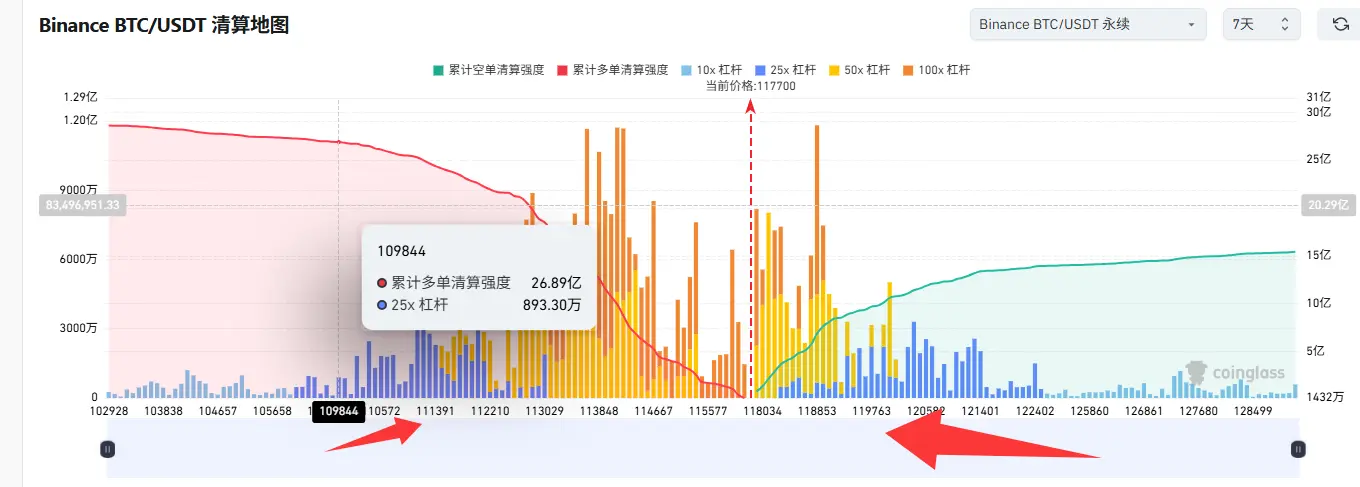This screenshot has width=1360, height=487.
Task: Open the Binance BTC/USDT 永续 dropdown
Action: coord(1088,24)
